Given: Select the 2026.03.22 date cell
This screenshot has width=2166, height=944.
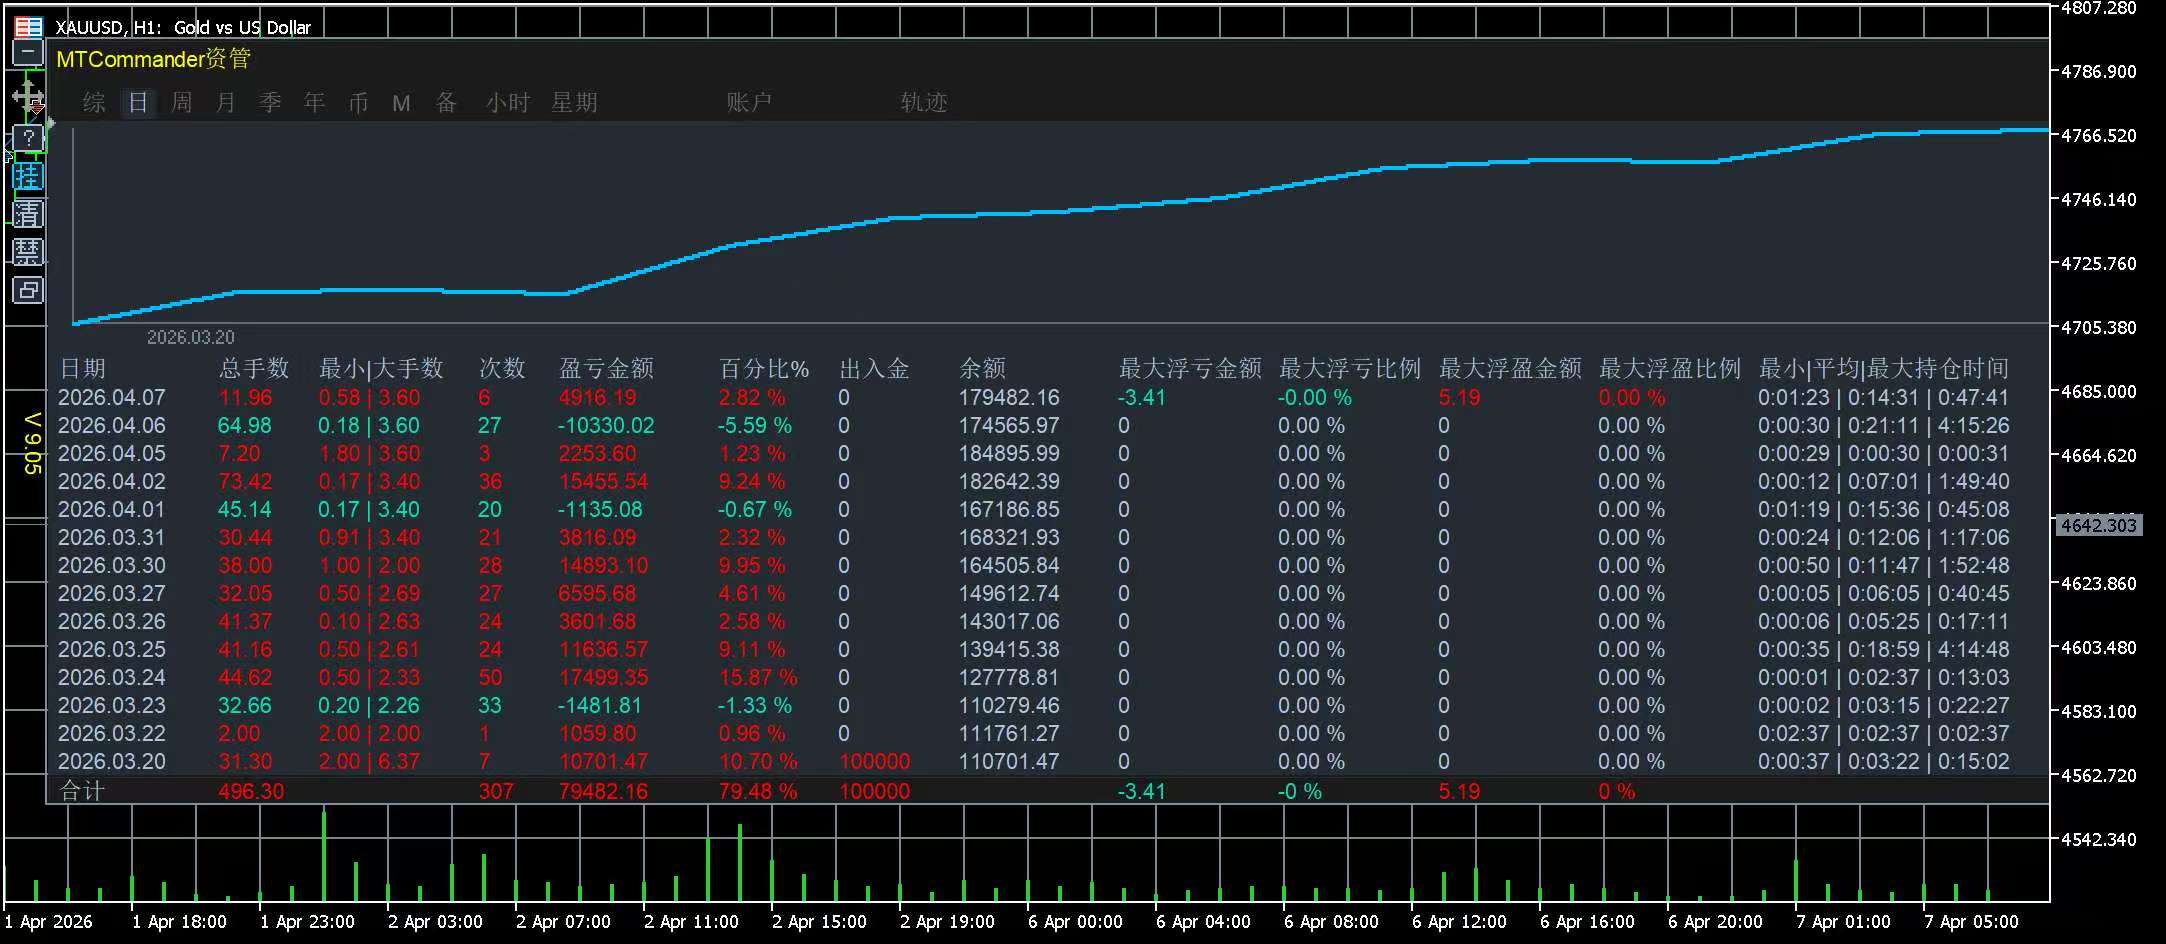Looking at the screenshot, I should click(112, 733).
